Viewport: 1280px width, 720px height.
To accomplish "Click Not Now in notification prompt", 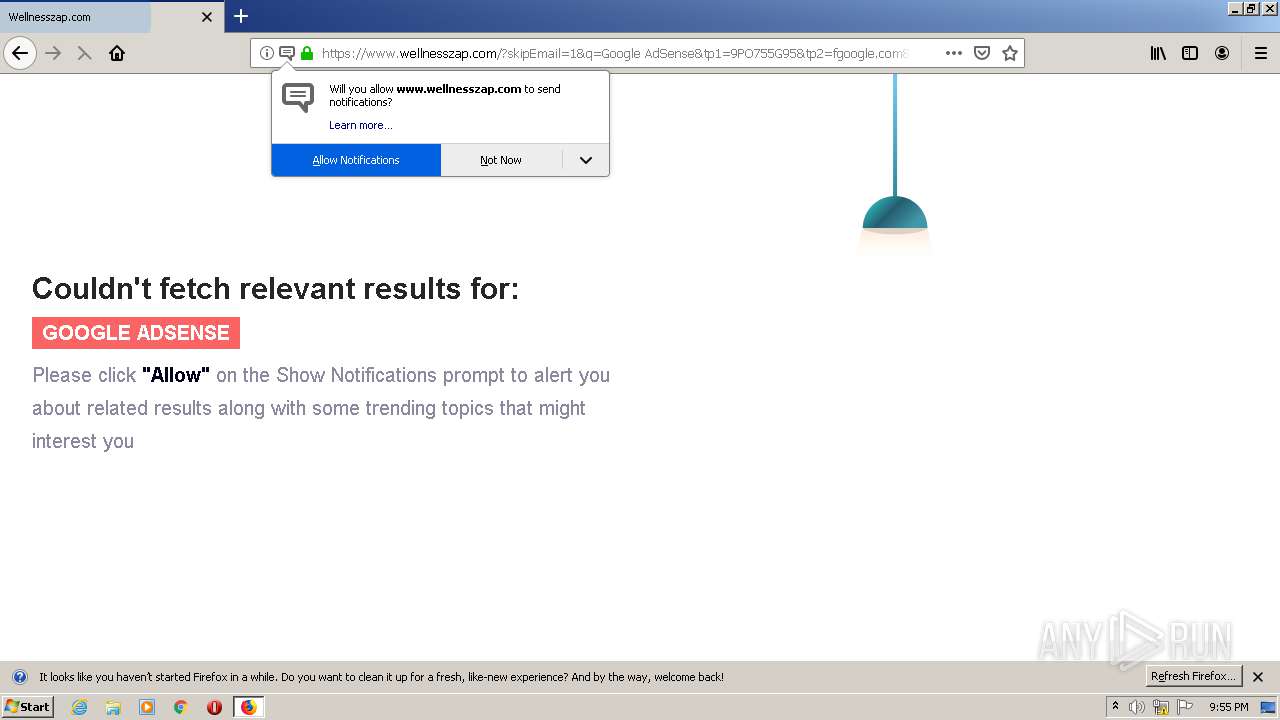I will click(501, 160).
